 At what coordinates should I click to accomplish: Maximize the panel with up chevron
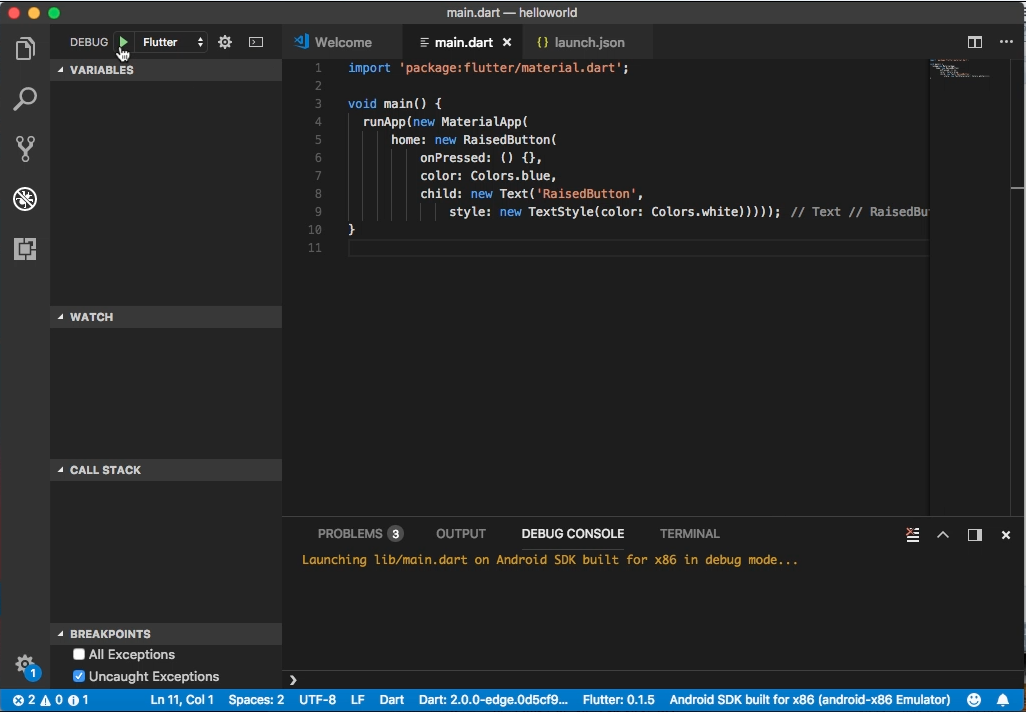943,535
